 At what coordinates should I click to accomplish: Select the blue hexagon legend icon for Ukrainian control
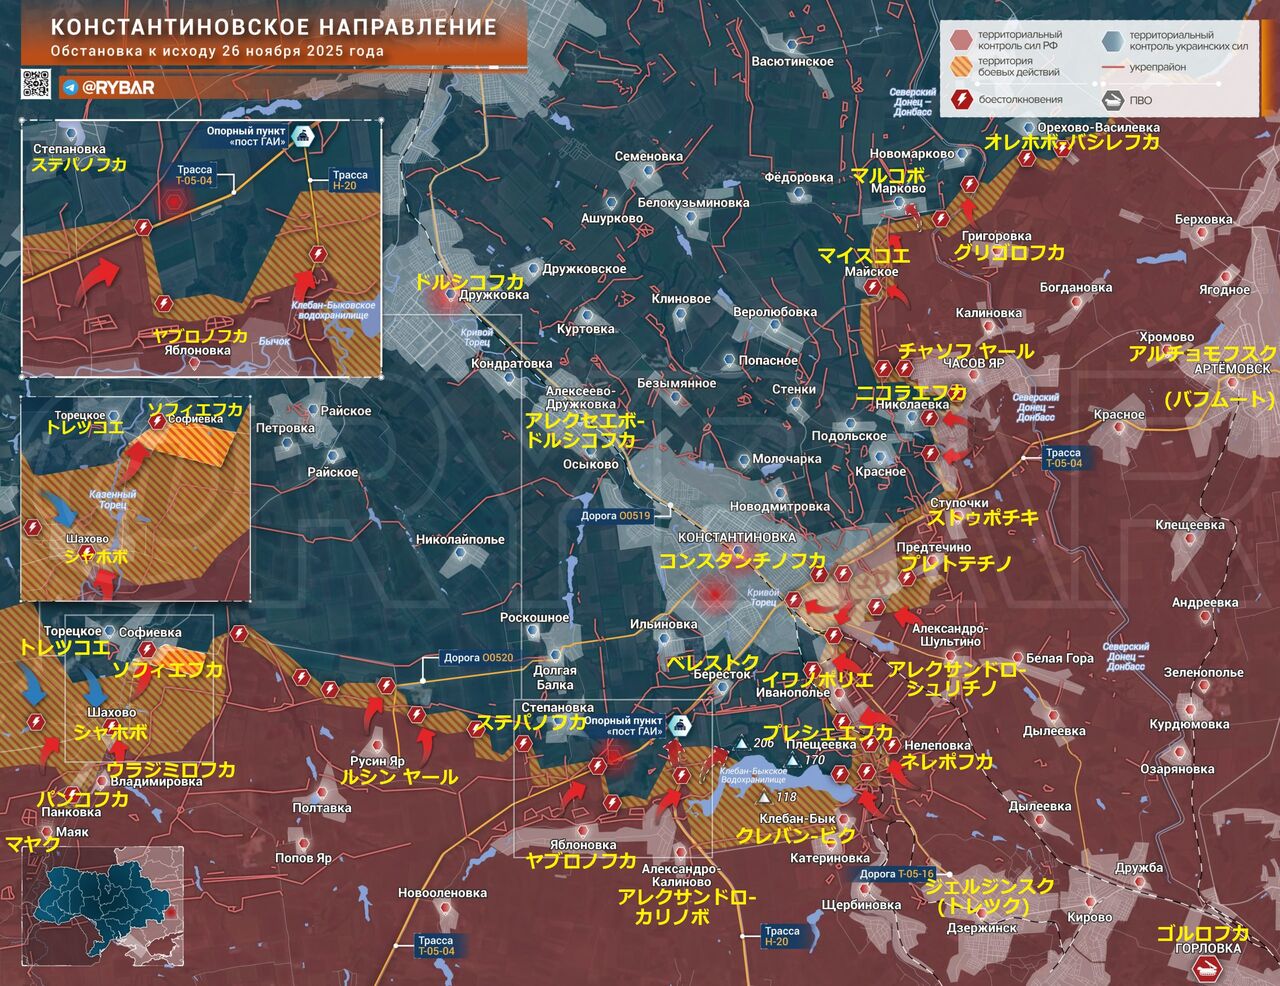coord(1112,40)
